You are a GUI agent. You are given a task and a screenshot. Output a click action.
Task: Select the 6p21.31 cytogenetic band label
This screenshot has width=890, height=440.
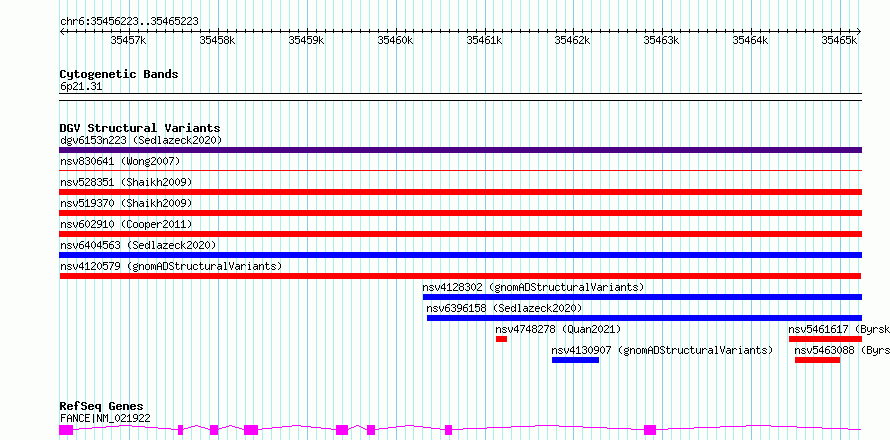pos(81,87)
